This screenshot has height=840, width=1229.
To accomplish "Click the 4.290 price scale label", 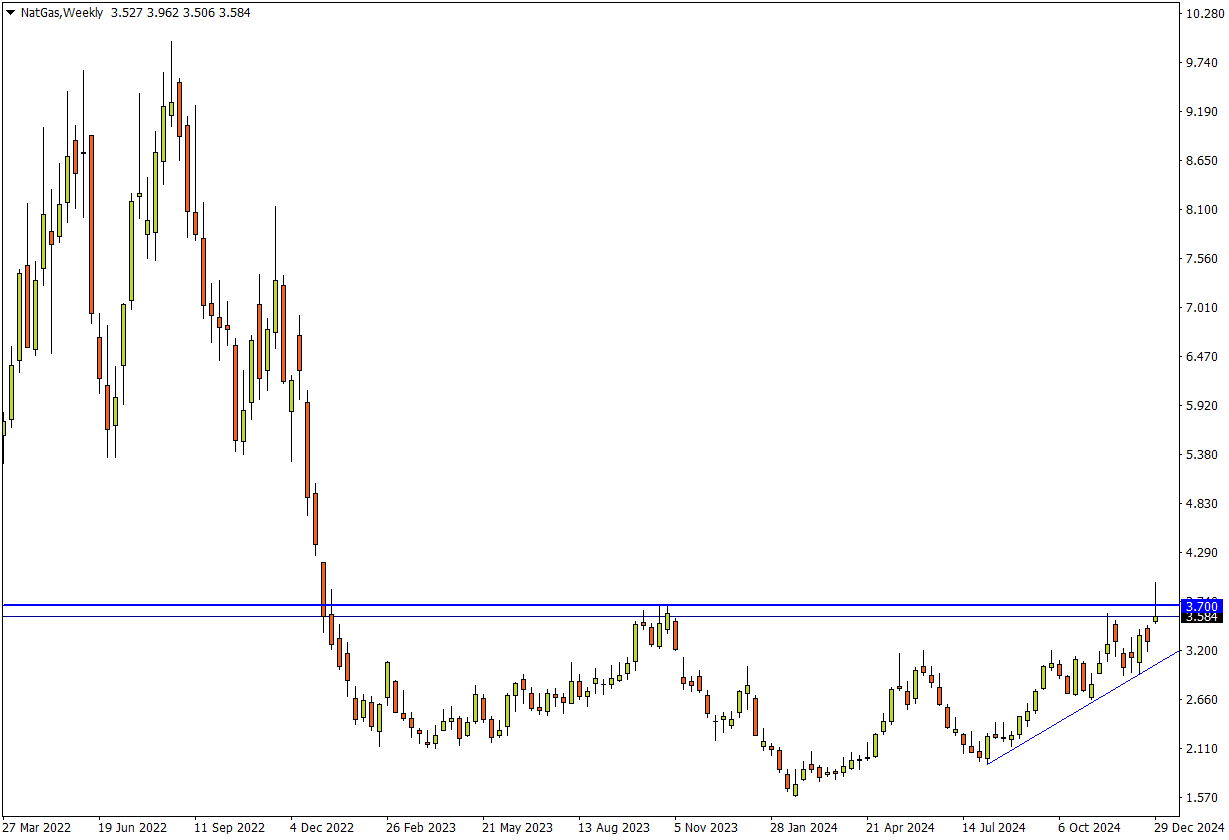I will tap(1201, 553).
